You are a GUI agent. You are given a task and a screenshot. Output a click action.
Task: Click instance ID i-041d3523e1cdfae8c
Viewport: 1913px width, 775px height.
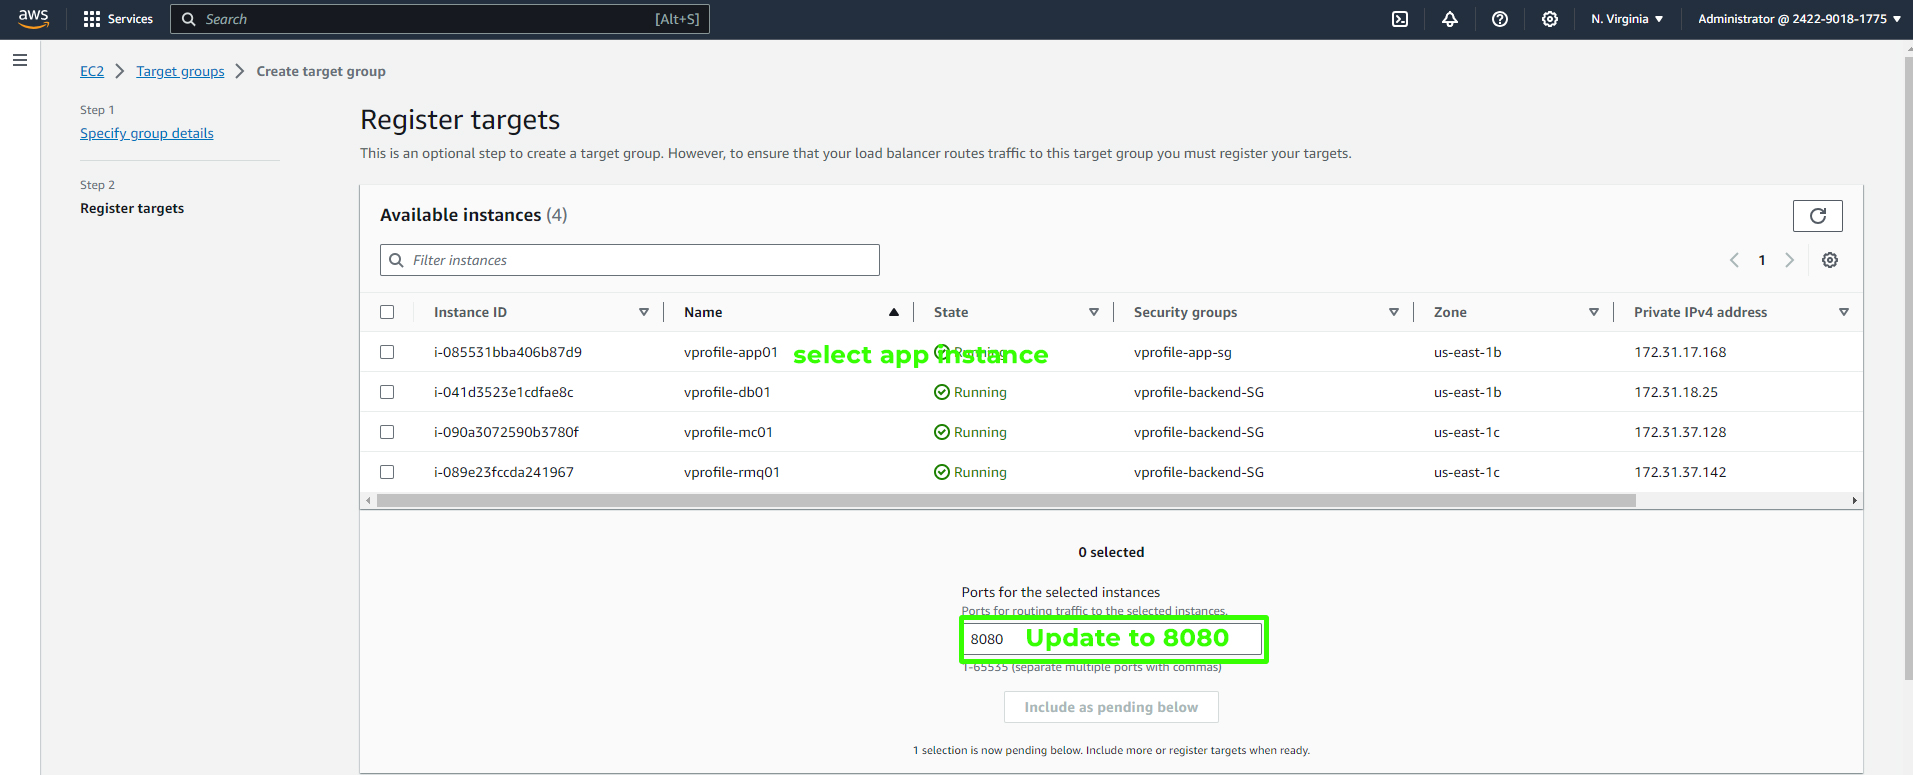504,392
